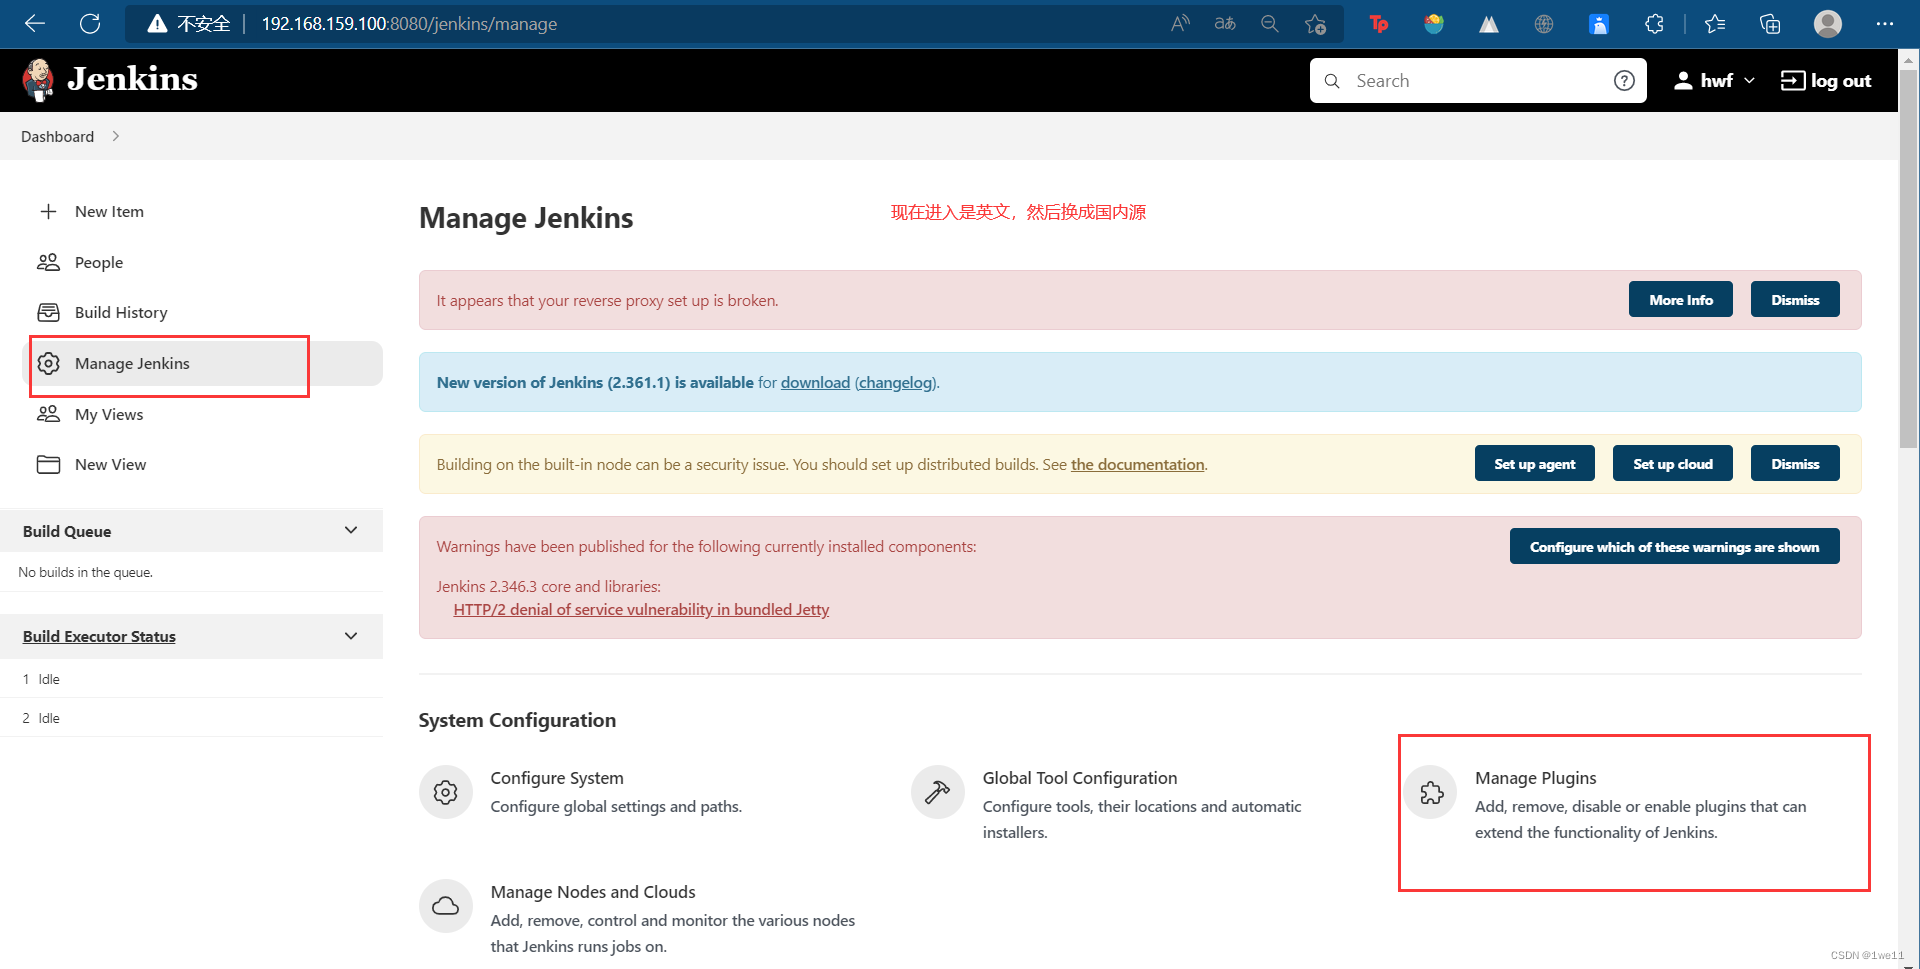Collapse the Build Executor Status panel
This screenshot has height=969, width=1920.
pyautogui.click(x=351, y=636)
